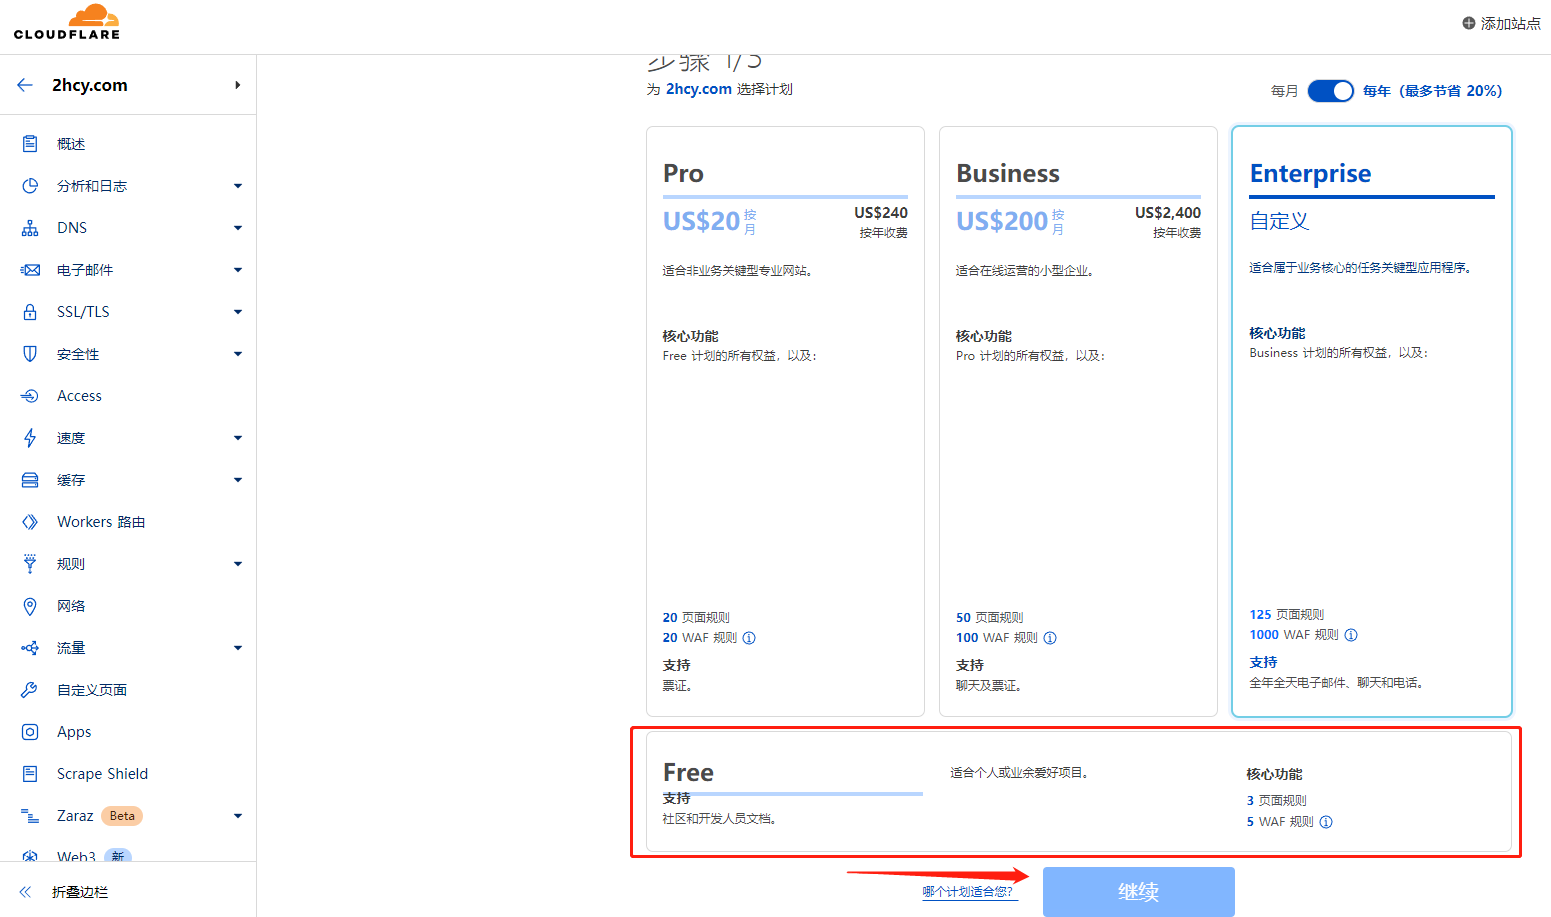1551x917 pixels.
Task: Click the Zaraz icon in the sidebar
Action: 30,816
